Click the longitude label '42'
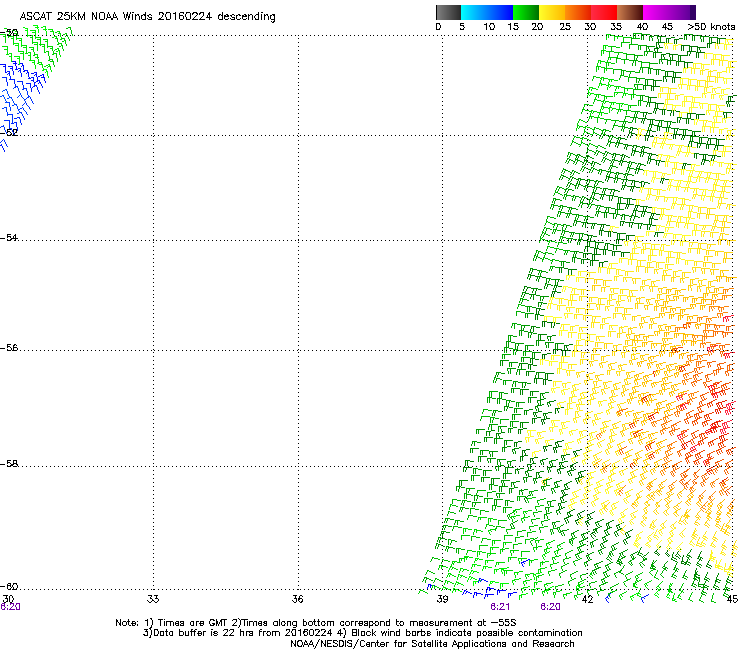Screen dimensions: 740x650 click(587, 599)
